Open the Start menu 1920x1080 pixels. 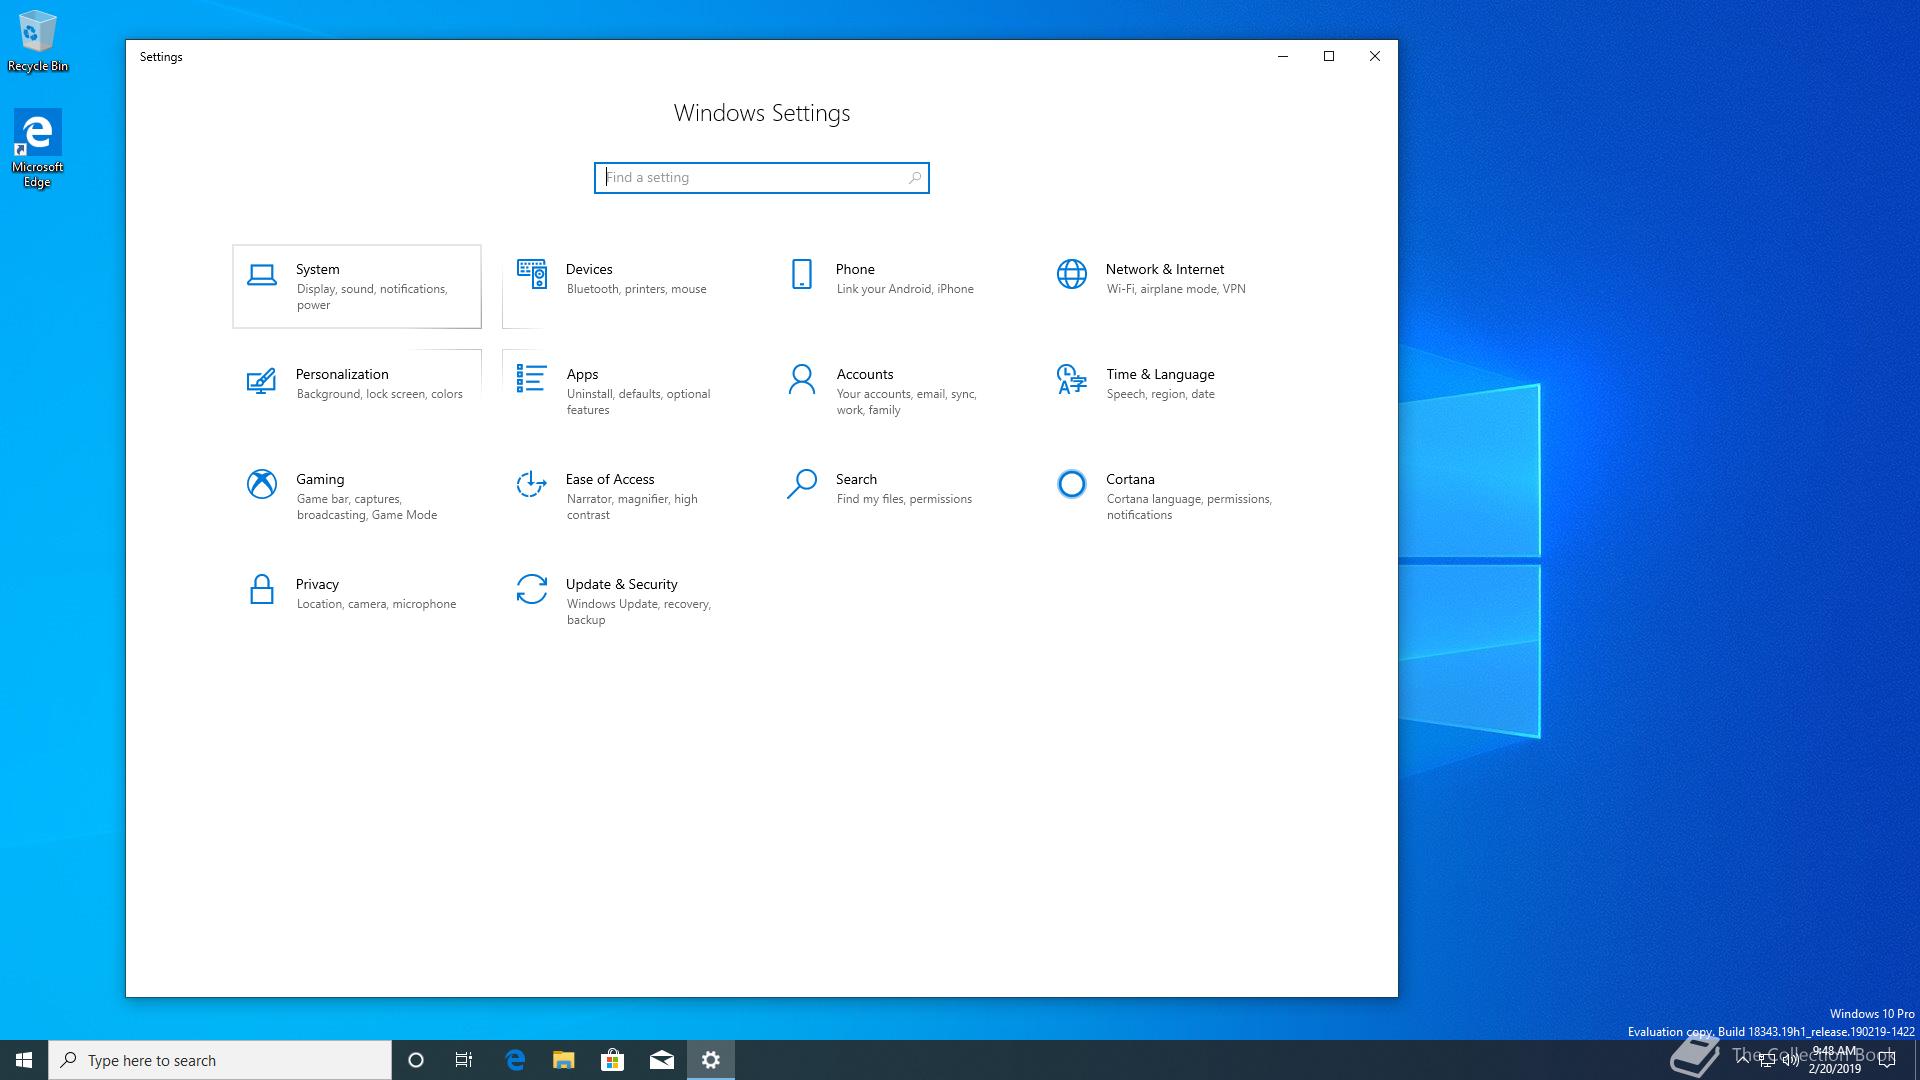coord(24,1060)
